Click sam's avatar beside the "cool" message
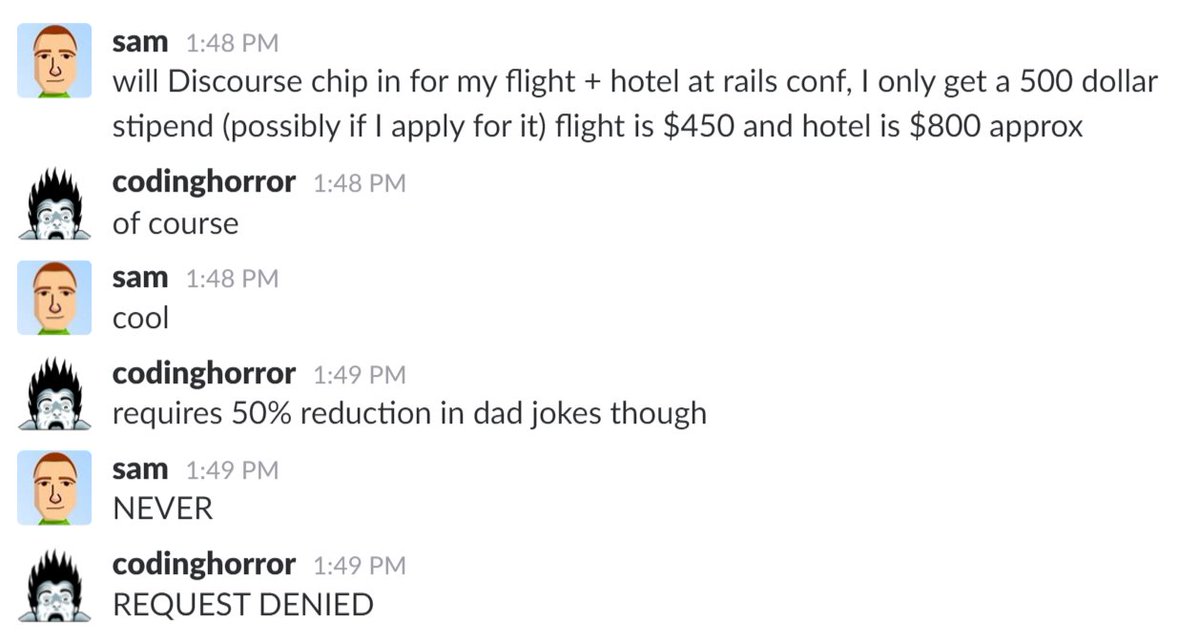This screenshot has width=1200, height=640. [x=54, y=297]
